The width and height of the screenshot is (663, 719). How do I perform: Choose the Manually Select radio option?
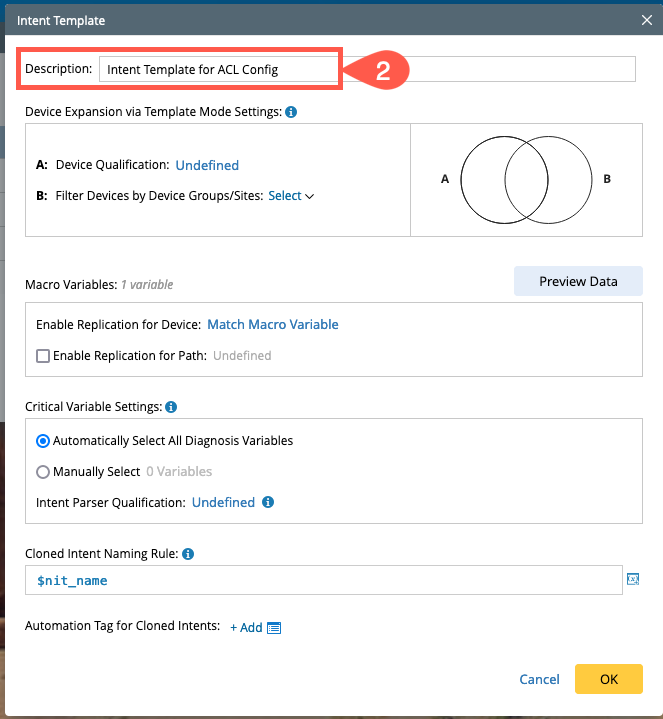point(43,471)
